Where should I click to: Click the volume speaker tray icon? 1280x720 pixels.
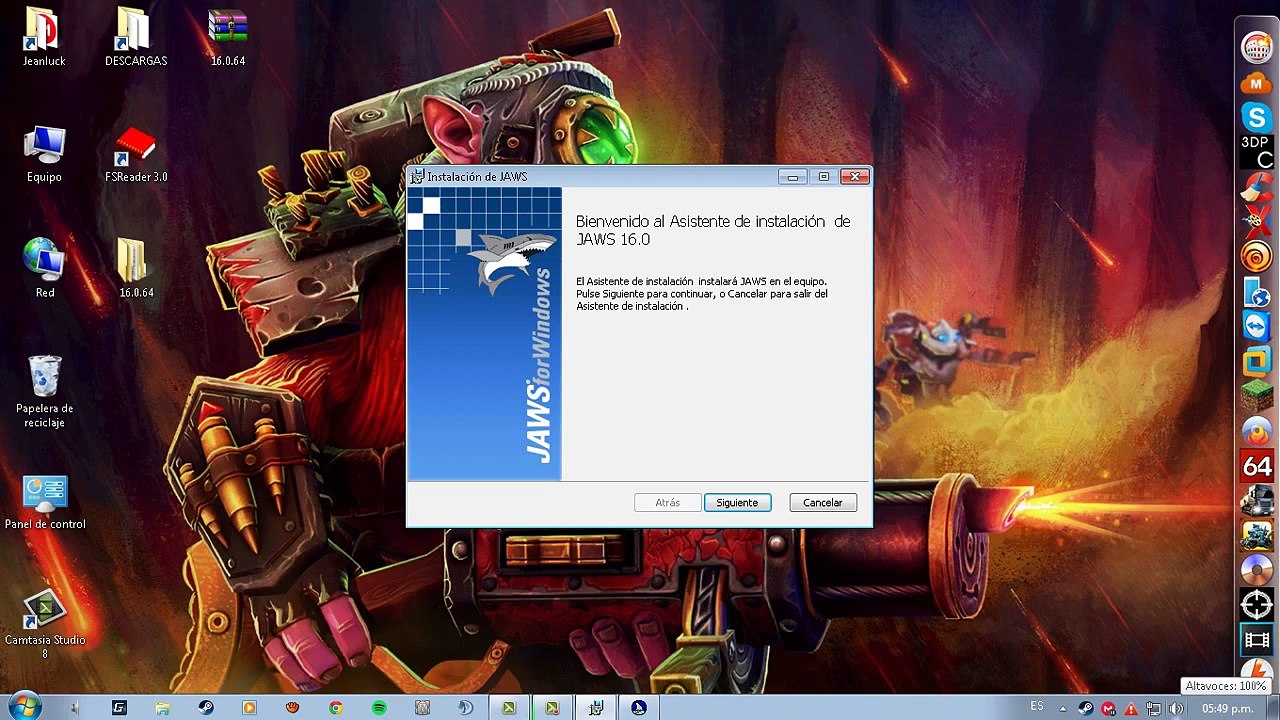point(1176,708)
